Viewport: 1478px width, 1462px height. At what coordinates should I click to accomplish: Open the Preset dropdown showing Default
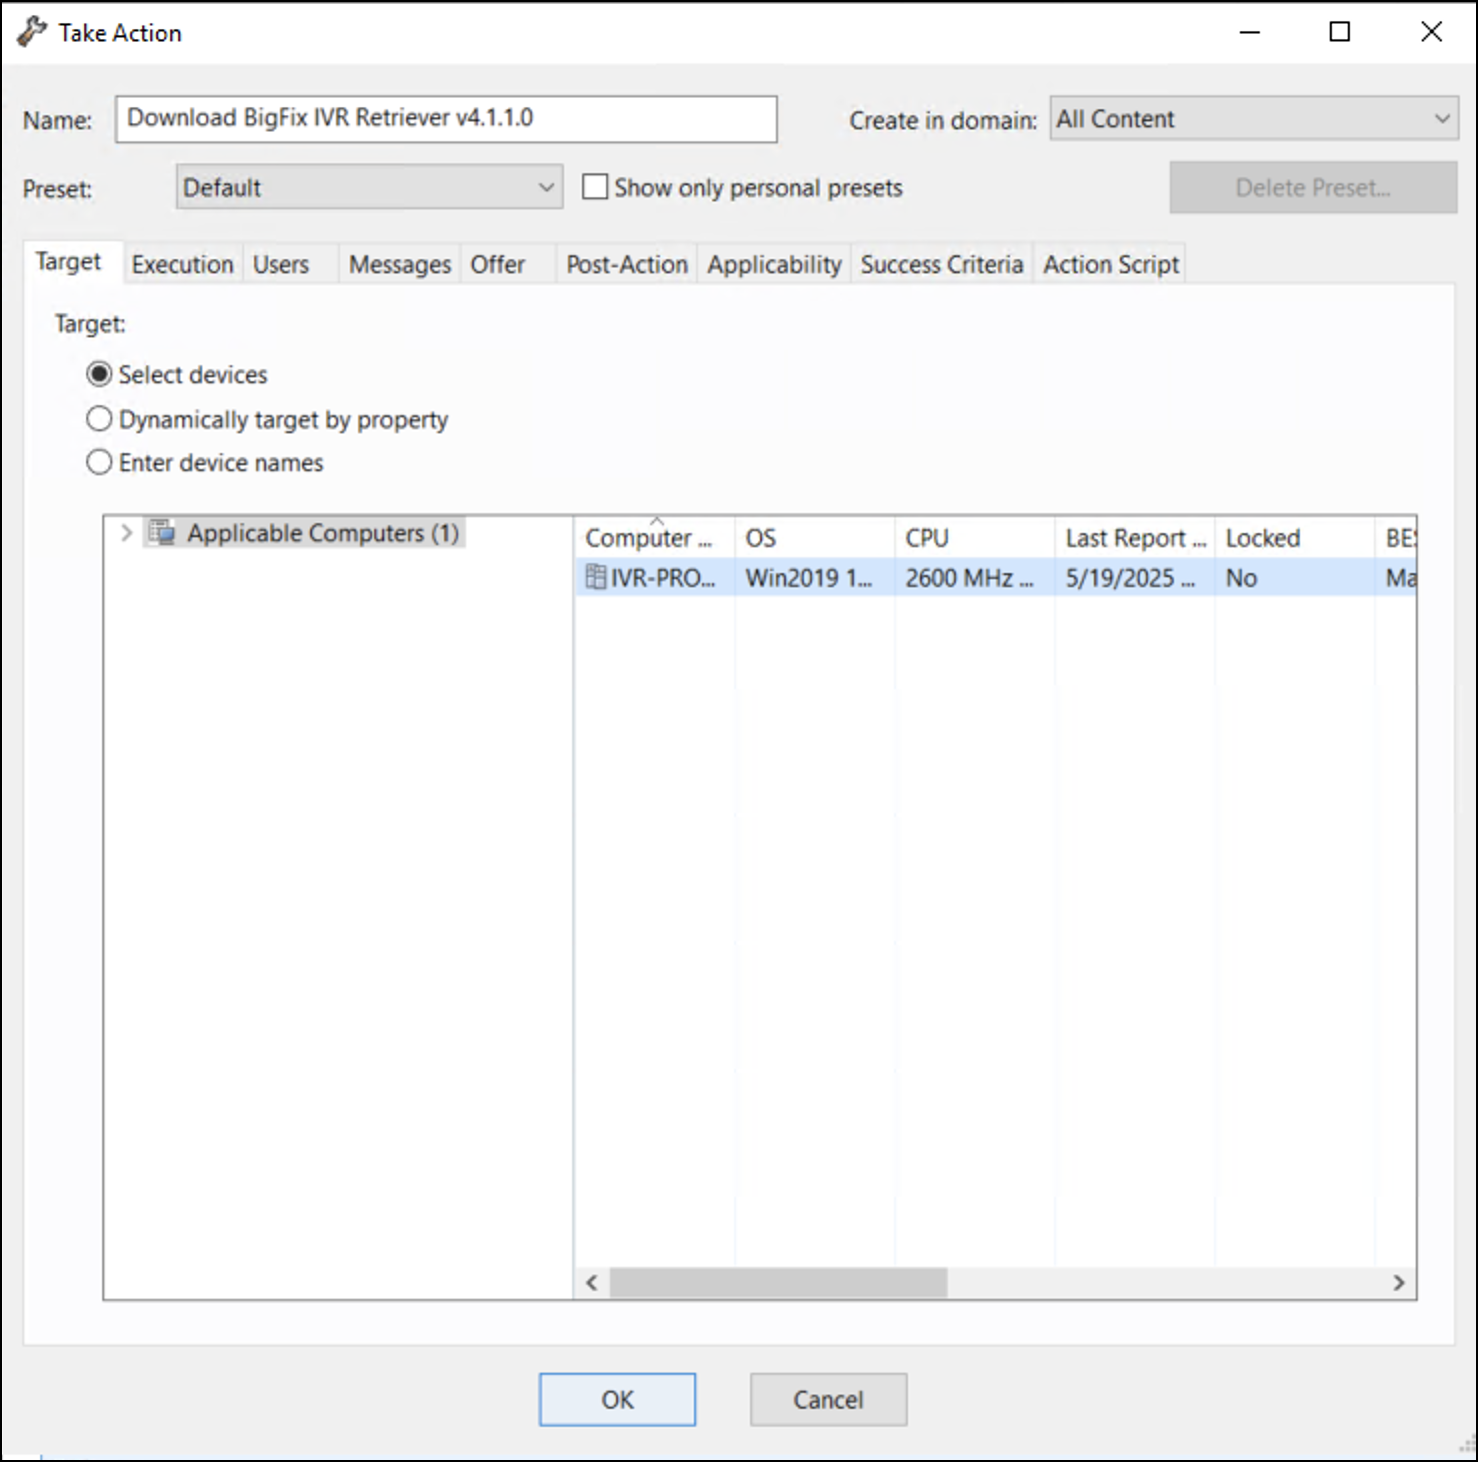tap(369, 187)
